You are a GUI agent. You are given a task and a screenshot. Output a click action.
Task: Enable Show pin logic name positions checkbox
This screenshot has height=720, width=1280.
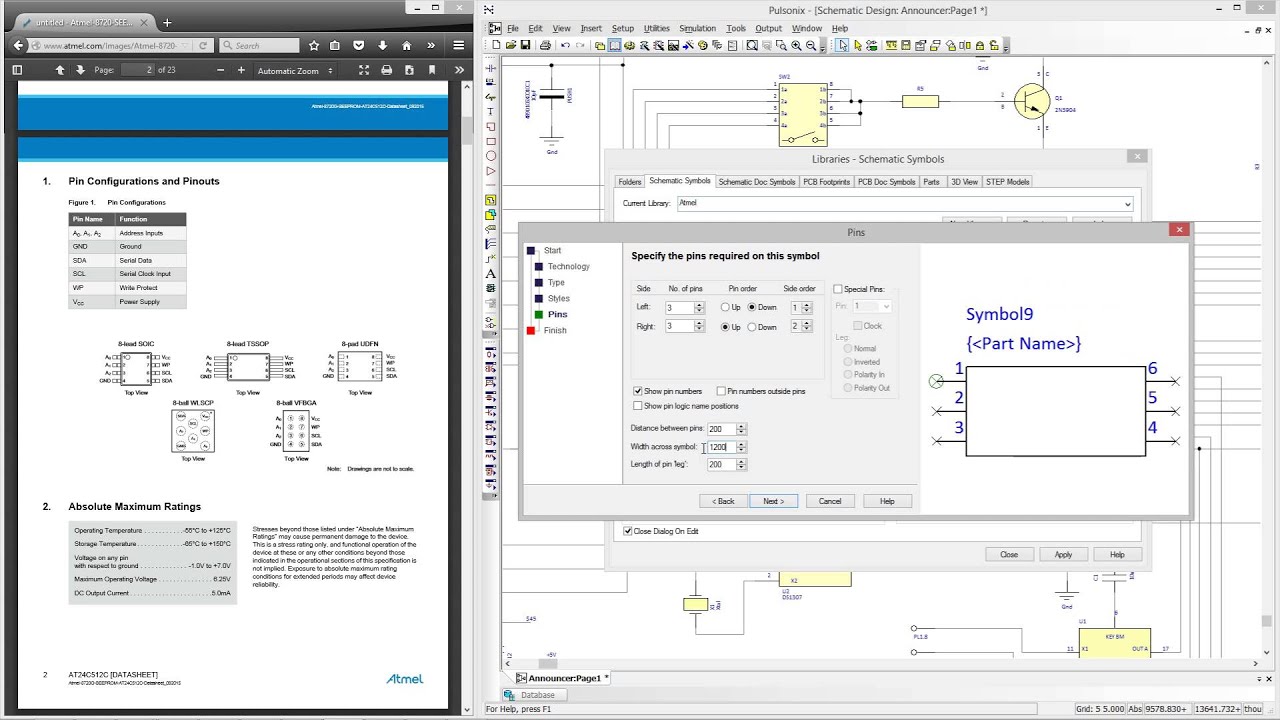[638, 406]
